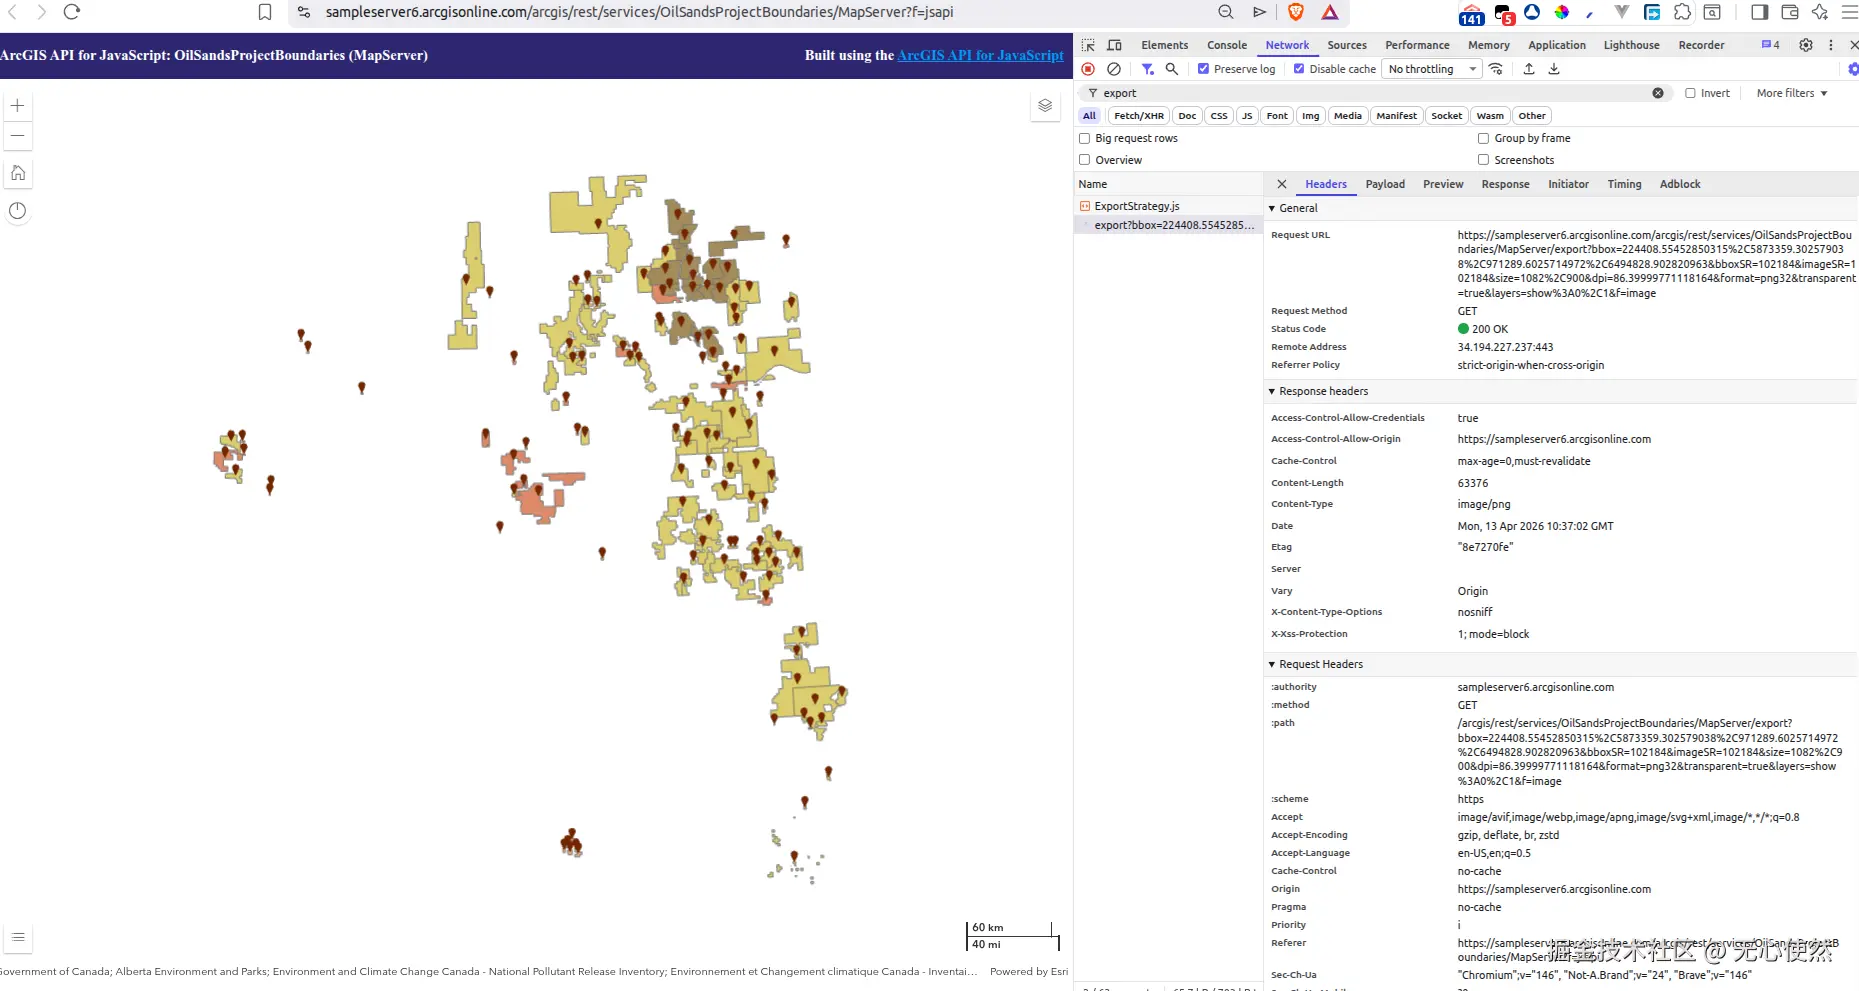Open the time slider widget button

click(x=18, y=211)
